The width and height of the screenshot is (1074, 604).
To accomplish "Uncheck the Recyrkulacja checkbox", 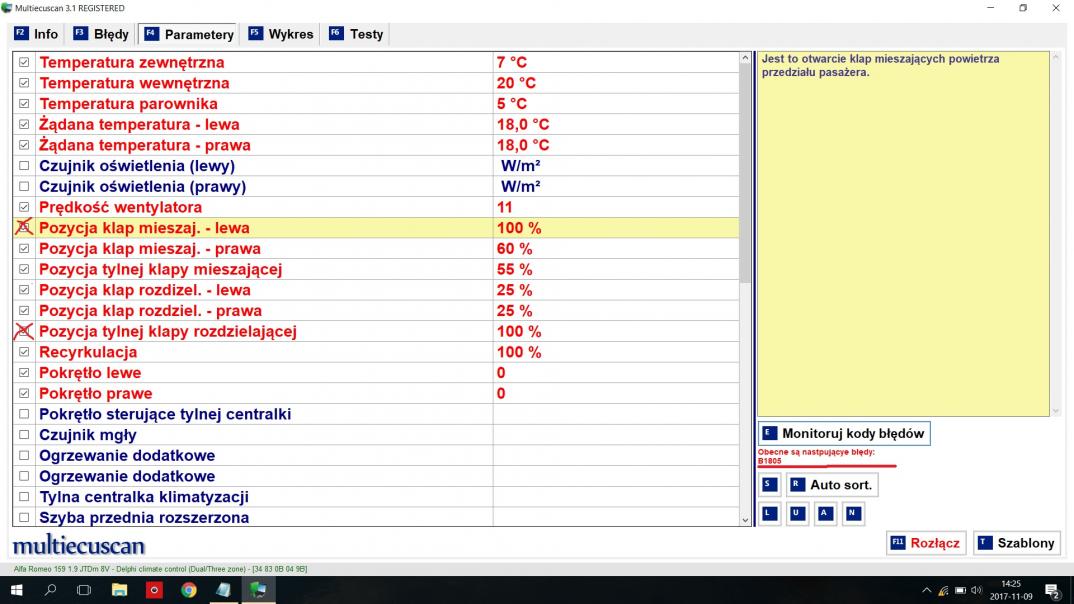I will (24, 352).
